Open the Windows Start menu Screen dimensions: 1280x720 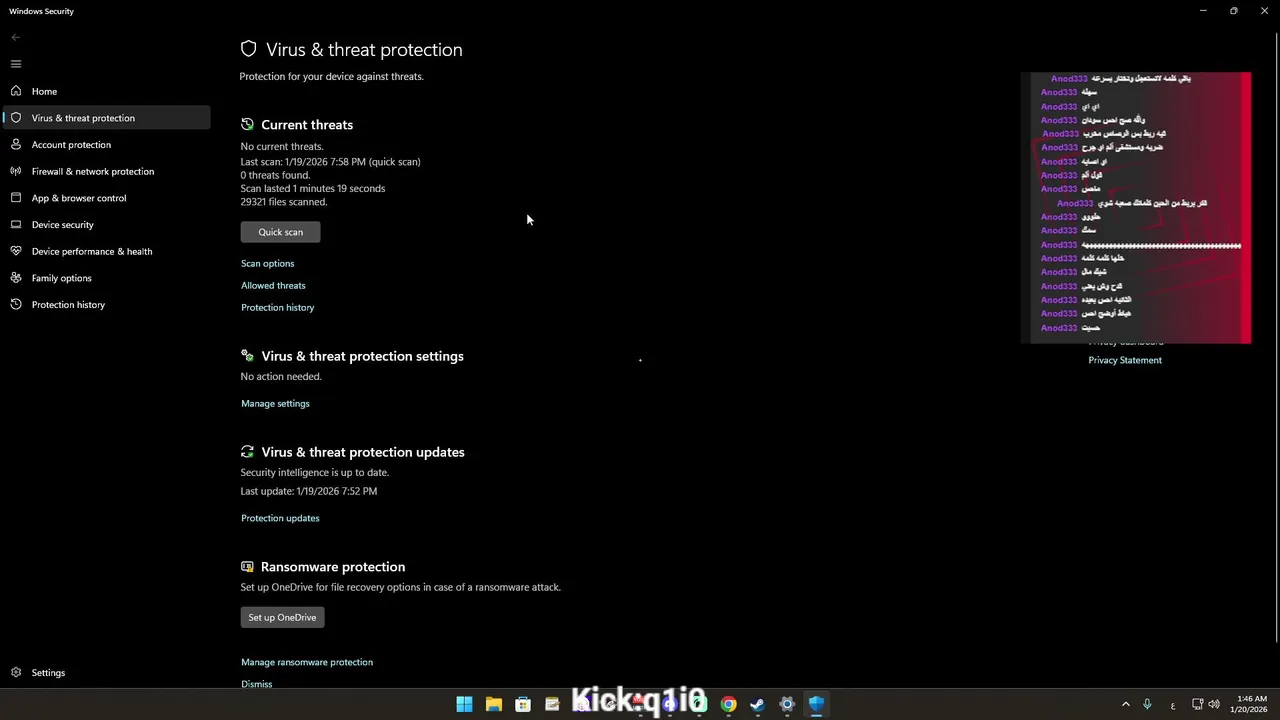[464, 704]
